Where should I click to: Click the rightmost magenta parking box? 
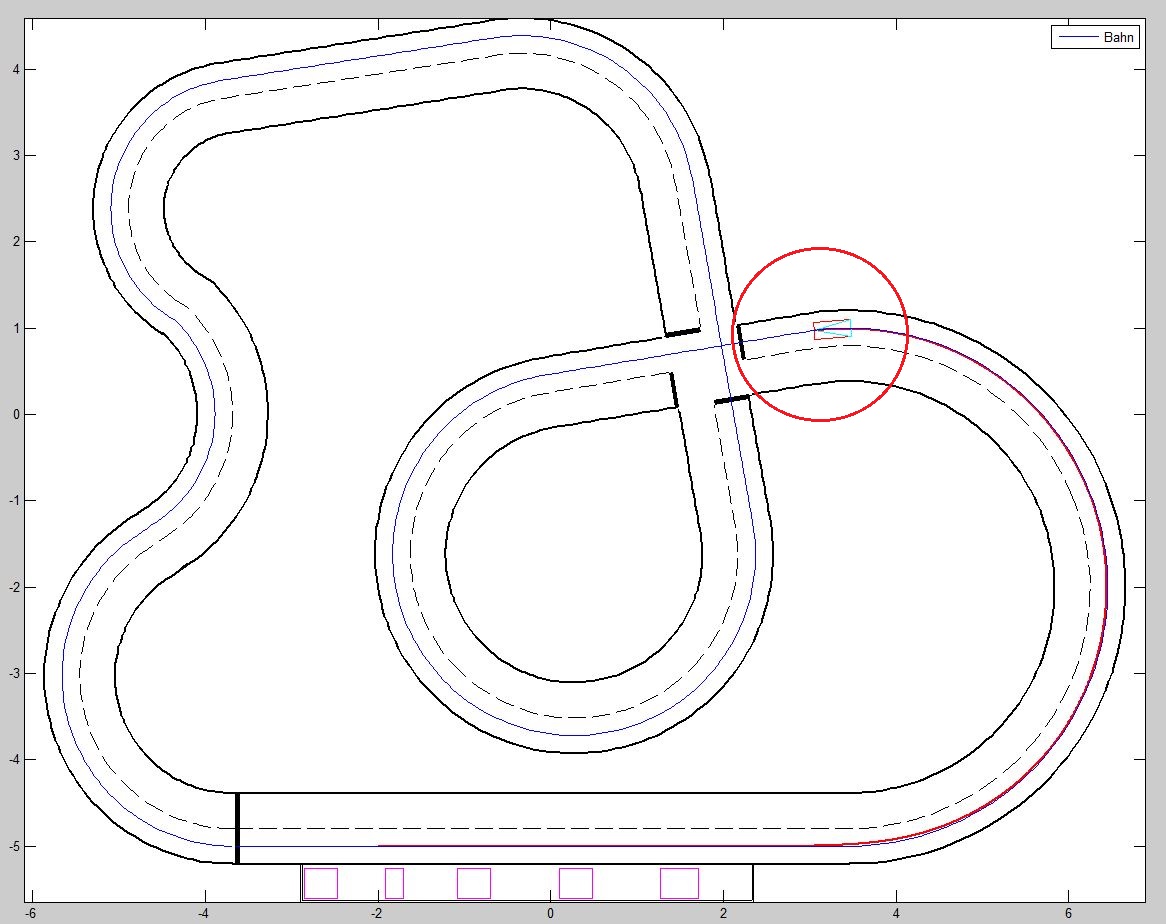[679, 883]
